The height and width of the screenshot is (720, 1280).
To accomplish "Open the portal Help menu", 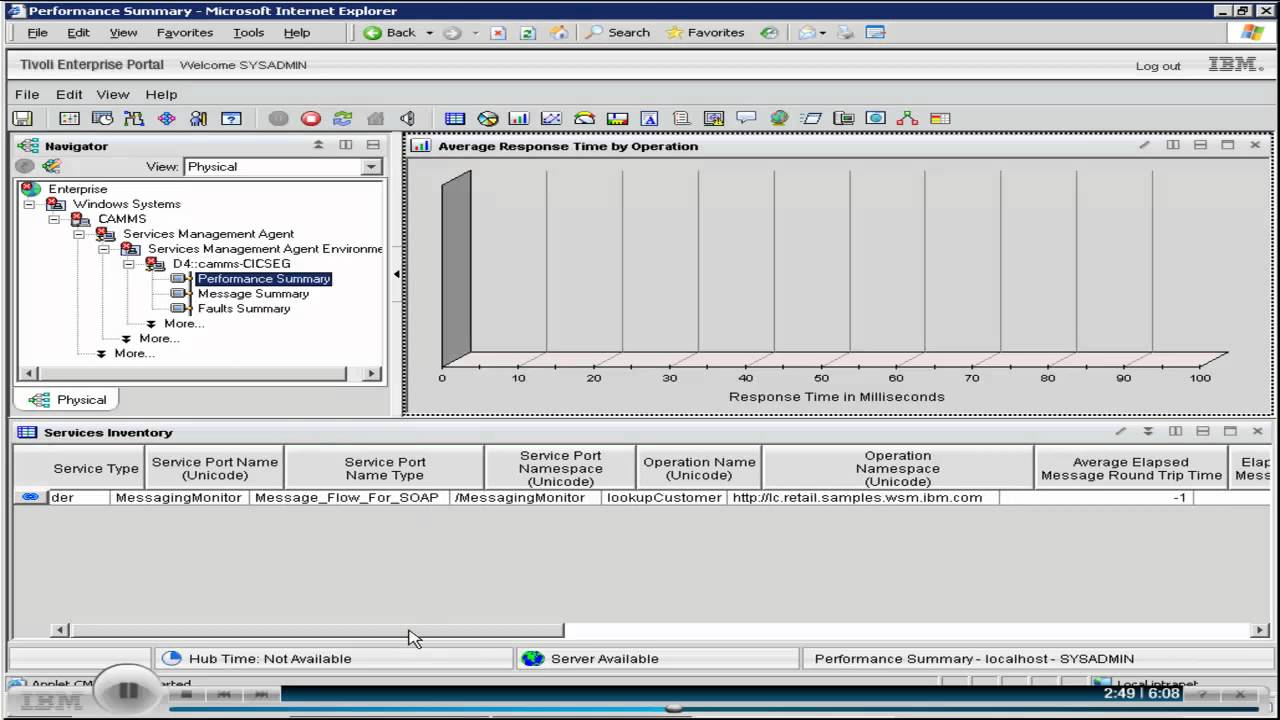I will pos(161,94).
